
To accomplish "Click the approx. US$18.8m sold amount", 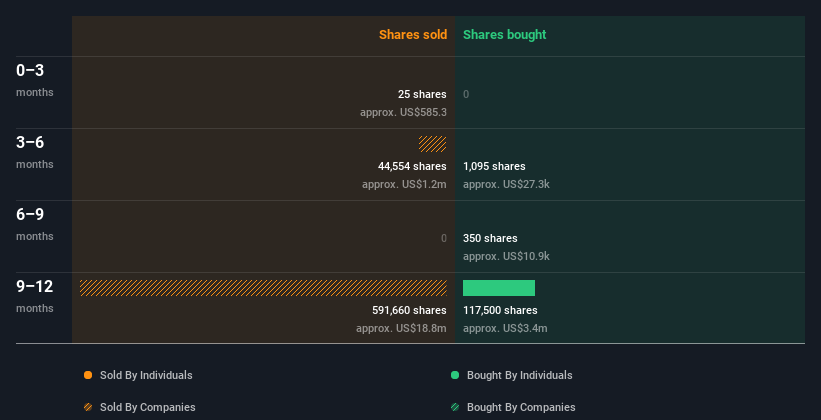I will pos(401,328).
